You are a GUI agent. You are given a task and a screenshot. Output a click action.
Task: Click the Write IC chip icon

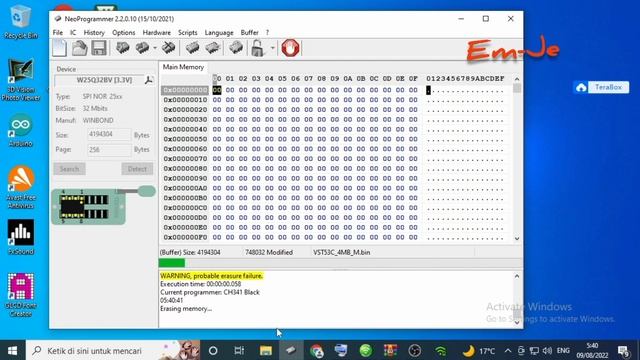coord(142,48)
